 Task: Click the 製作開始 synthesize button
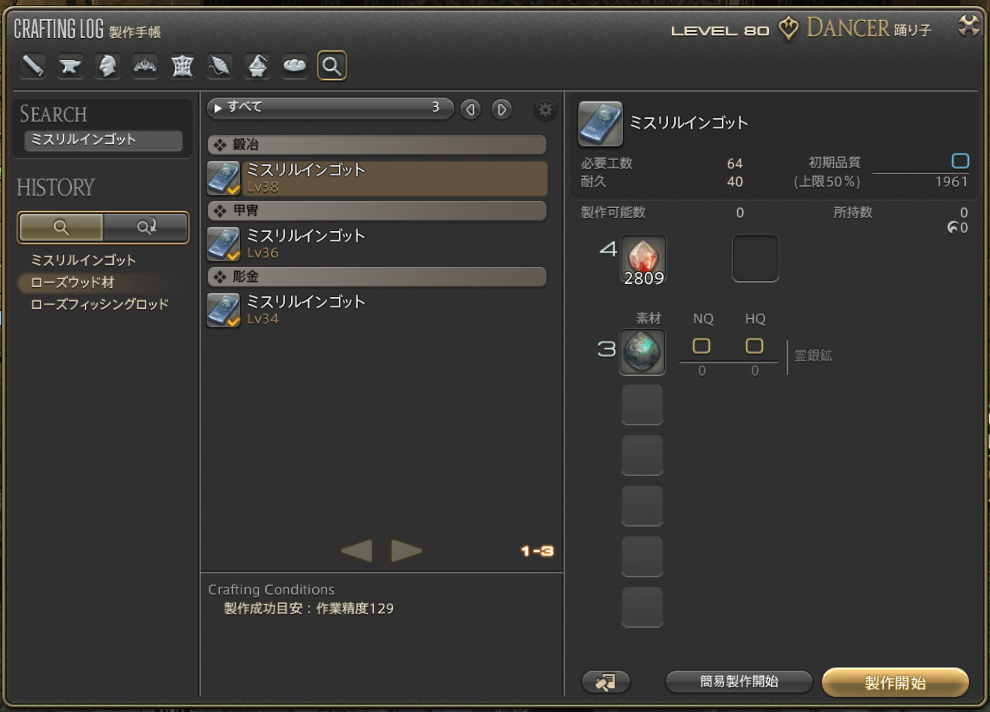click(x=895, y=682)
